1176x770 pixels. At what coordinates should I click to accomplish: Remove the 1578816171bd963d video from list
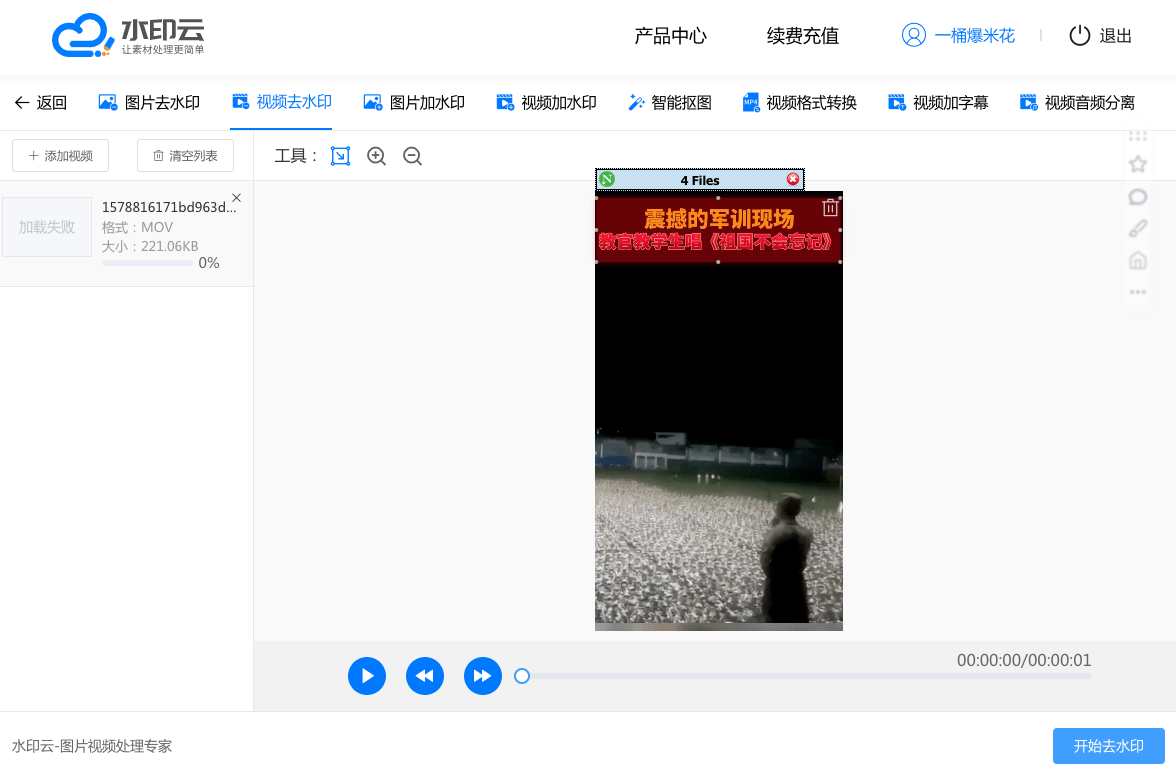[236, 198]
